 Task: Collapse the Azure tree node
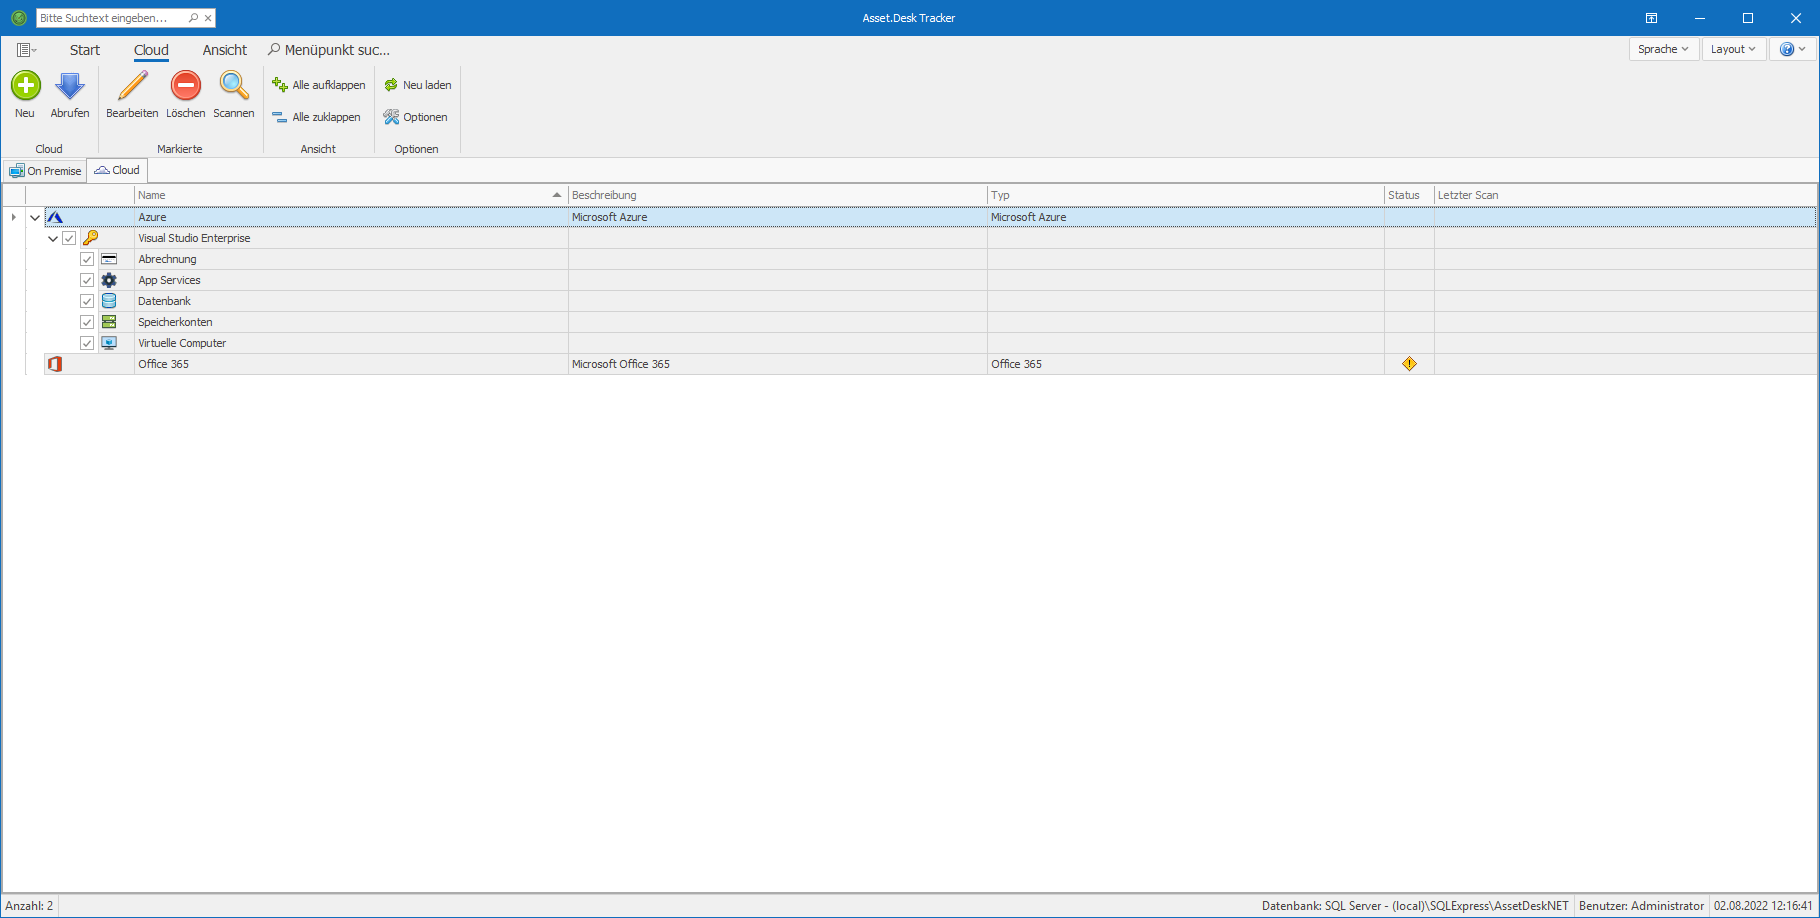point(35,217)
